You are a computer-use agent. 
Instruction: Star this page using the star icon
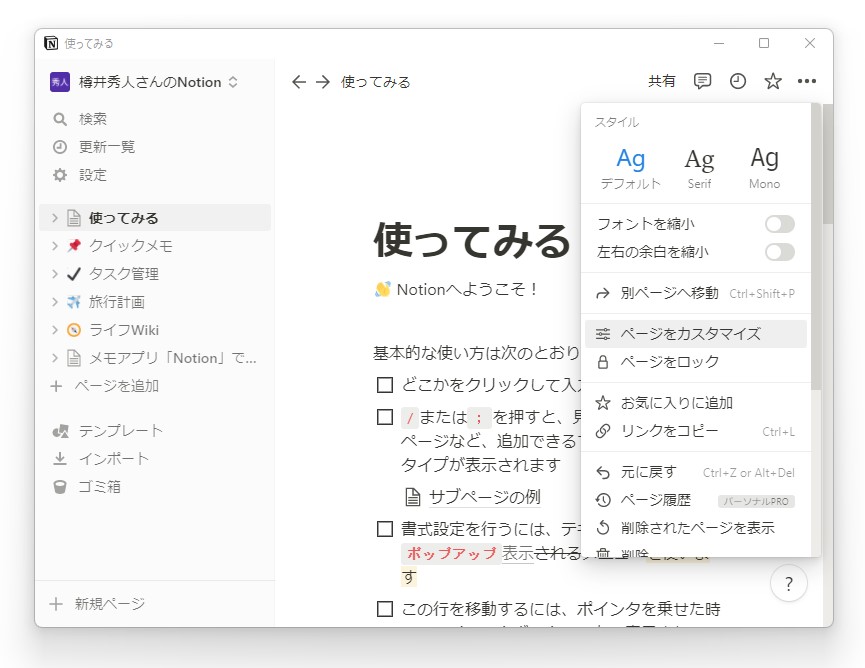pos(772,81)
